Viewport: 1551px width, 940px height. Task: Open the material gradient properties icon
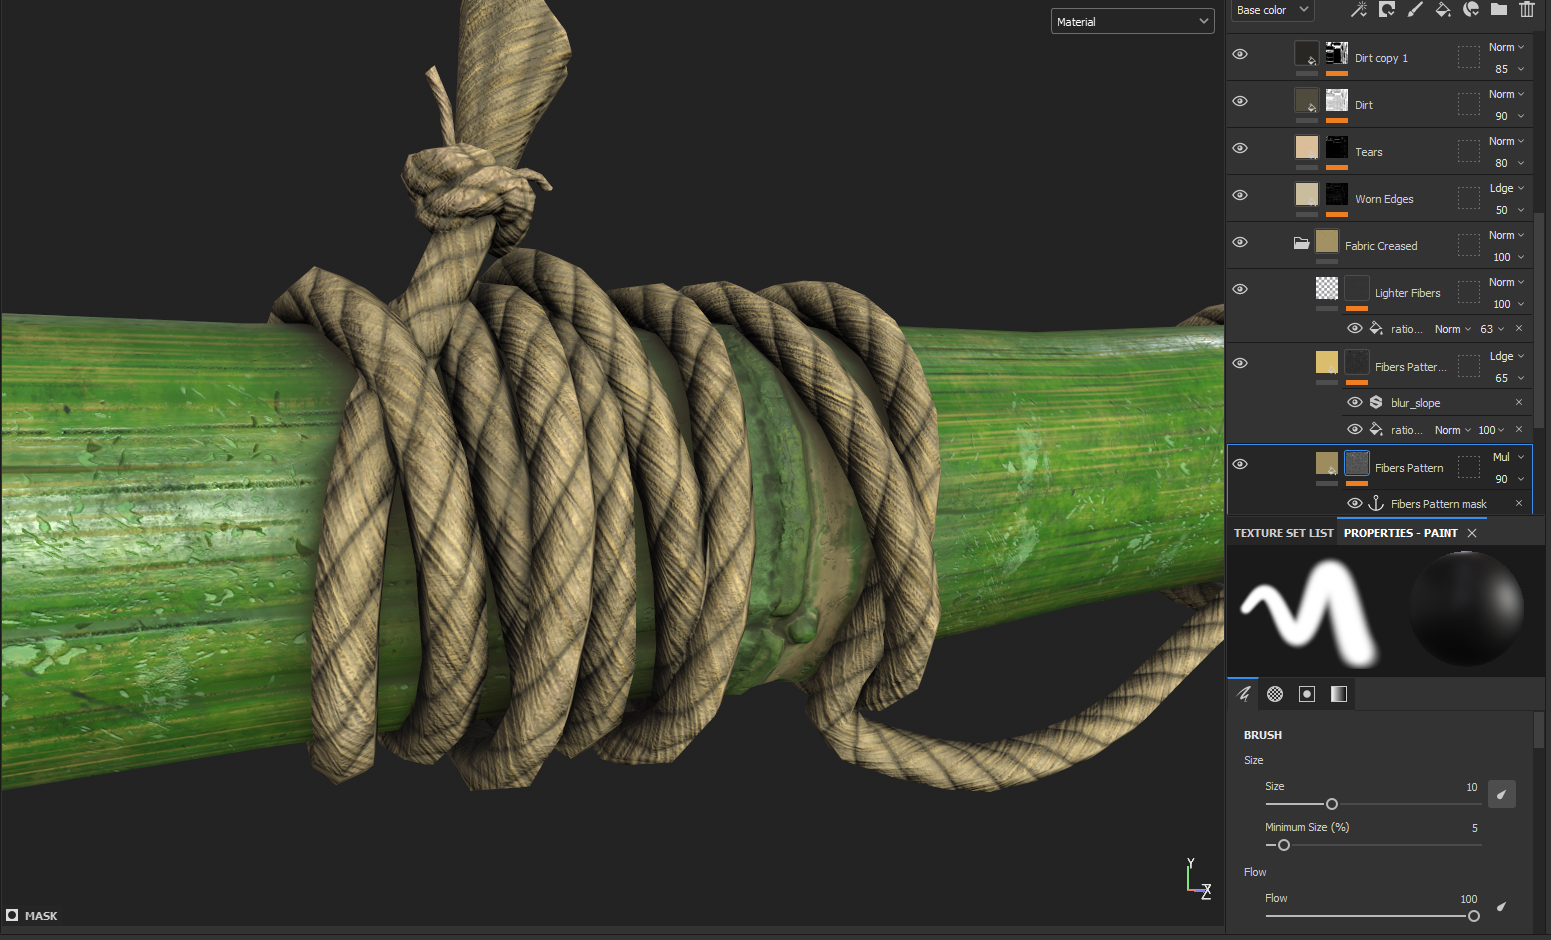(x=1339, y=694)
